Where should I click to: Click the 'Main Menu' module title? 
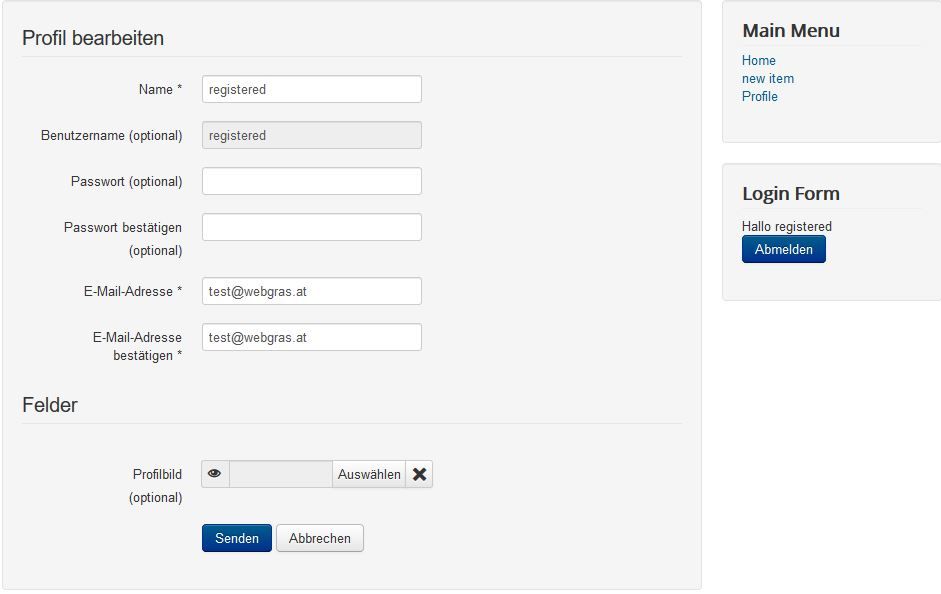790,30
